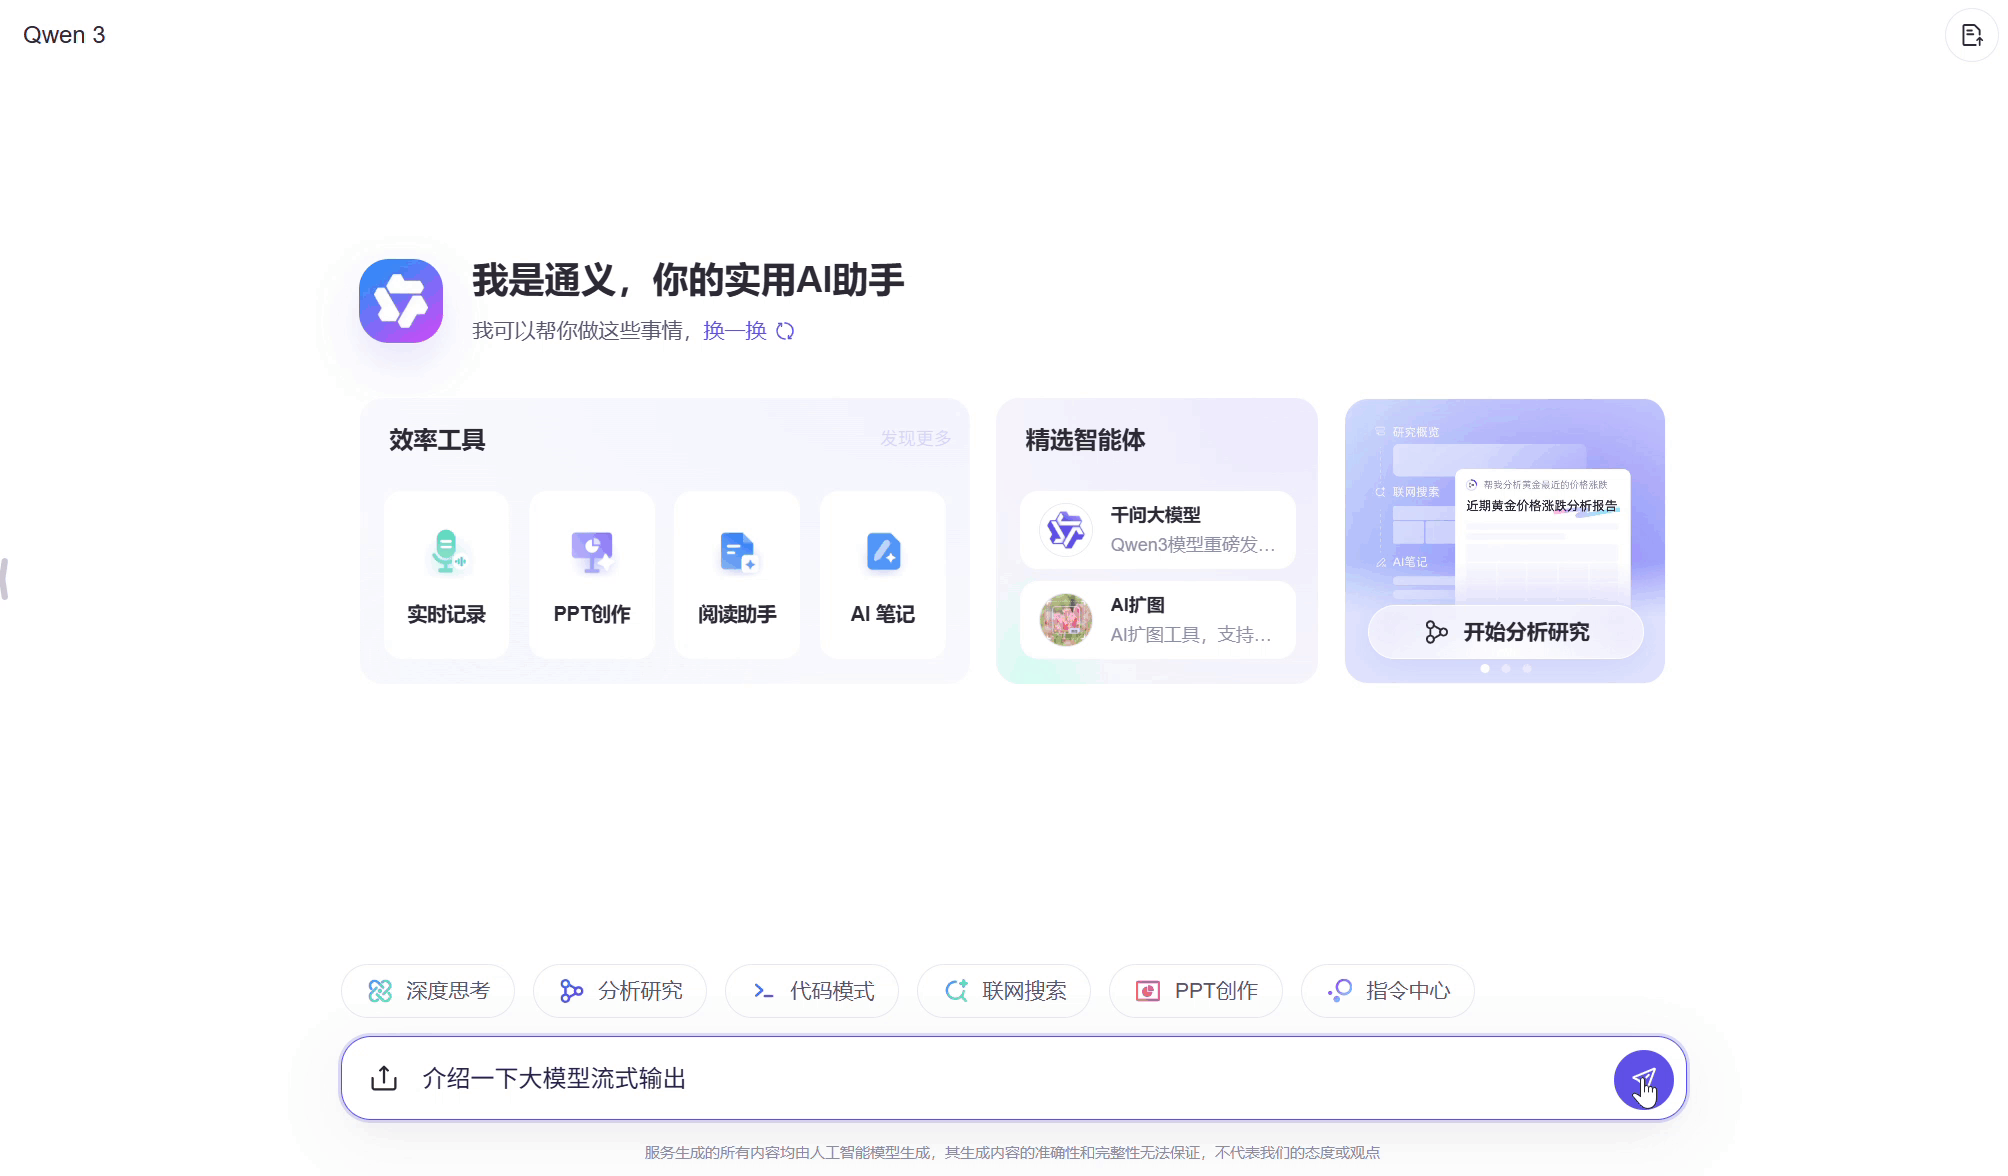Click the refresh icon next to 换一换
Screen dimensions: 2008x1176
pyautogui.click(x=785, y=331)
